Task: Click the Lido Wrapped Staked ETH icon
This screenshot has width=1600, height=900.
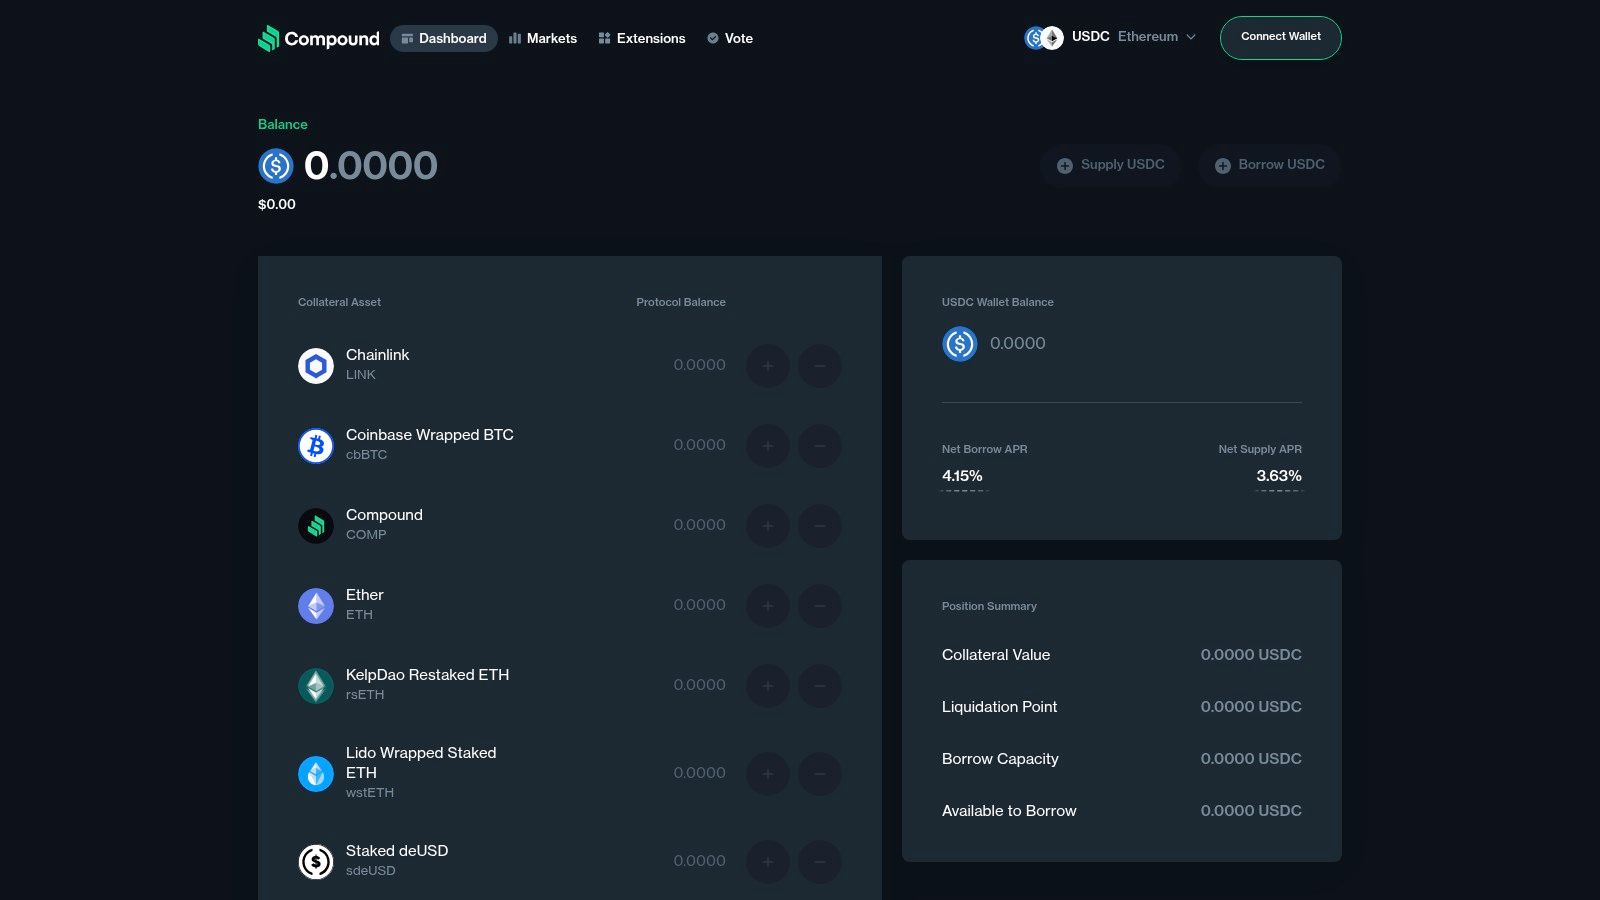Action: pos(316,774)
